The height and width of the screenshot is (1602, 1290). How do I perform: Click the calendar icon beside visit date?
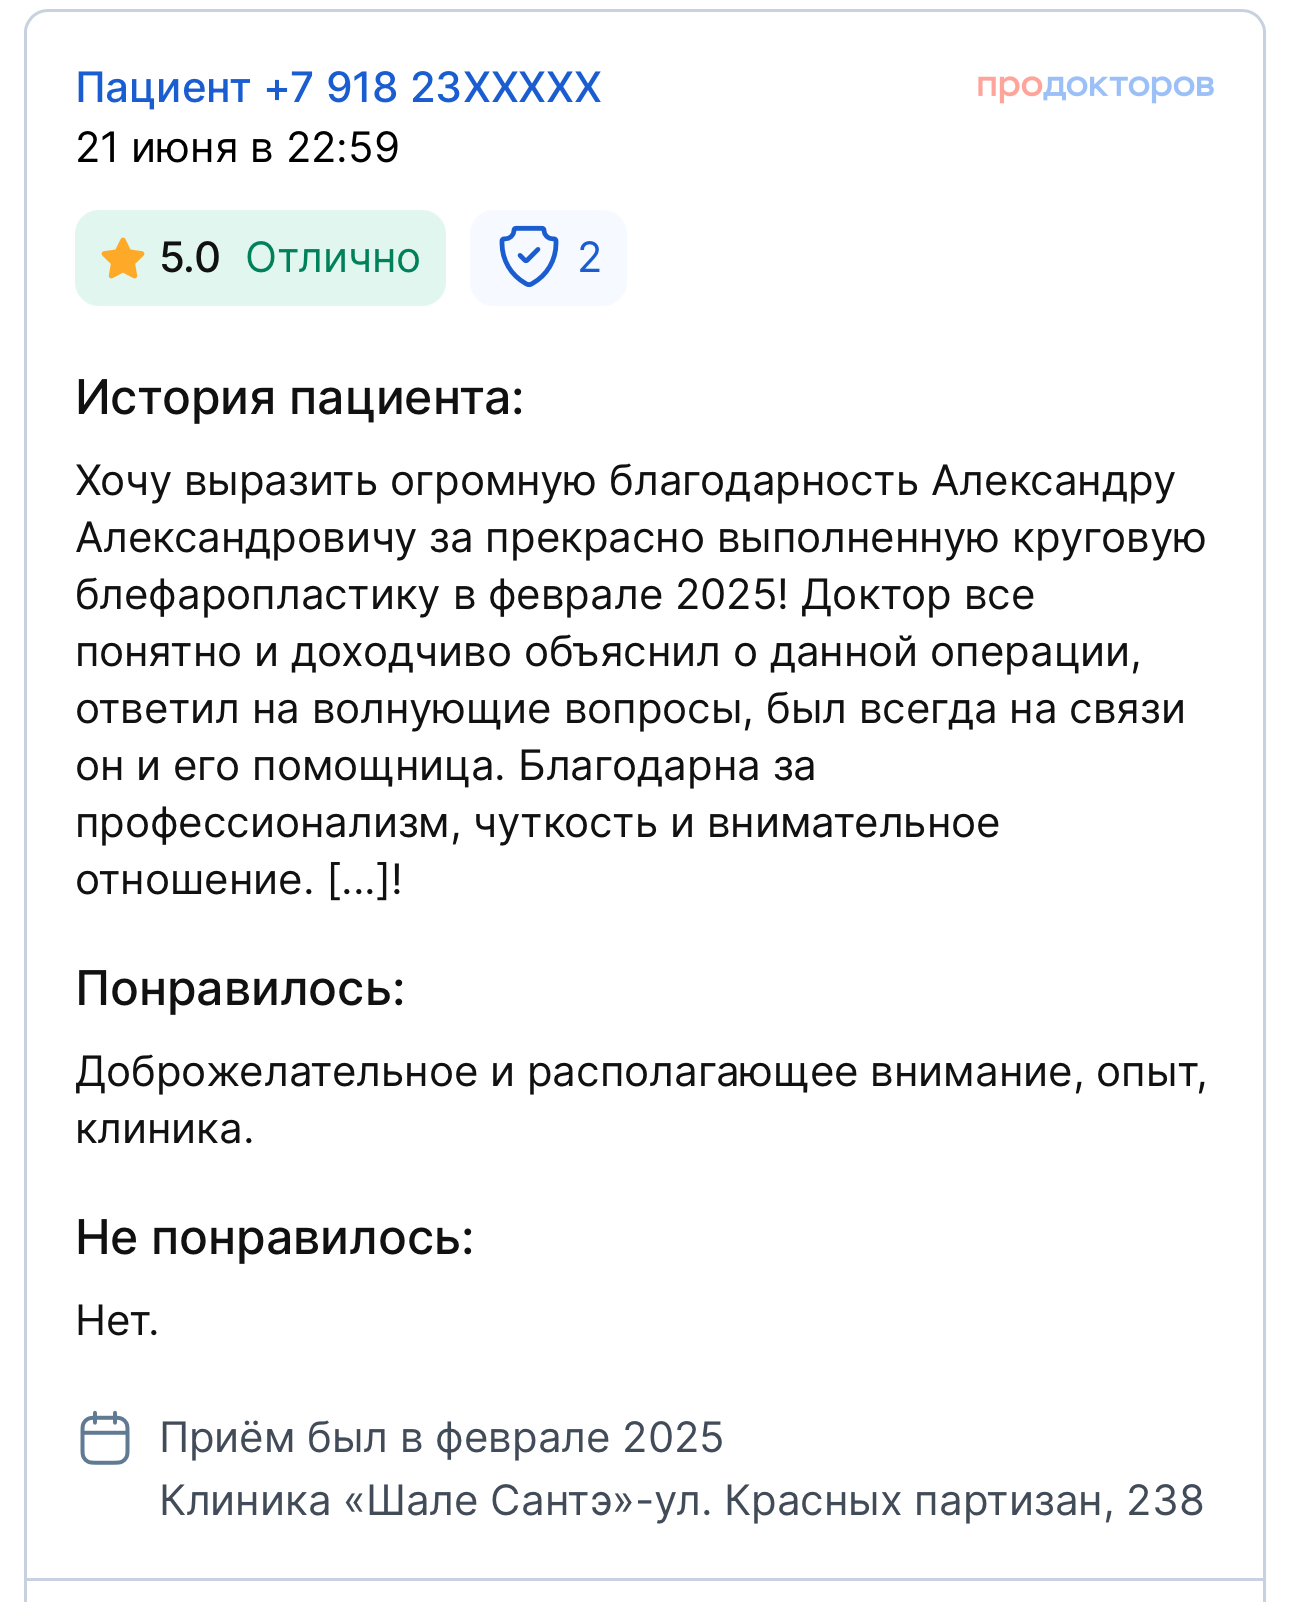[x=105, y=1439]
